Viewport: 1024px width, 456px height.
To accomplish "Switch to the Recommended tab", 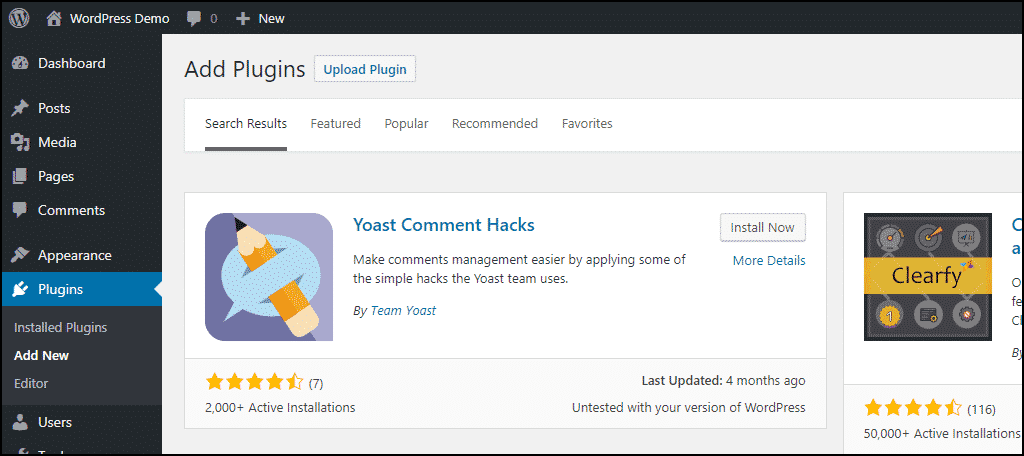I will tap(495, 123).
